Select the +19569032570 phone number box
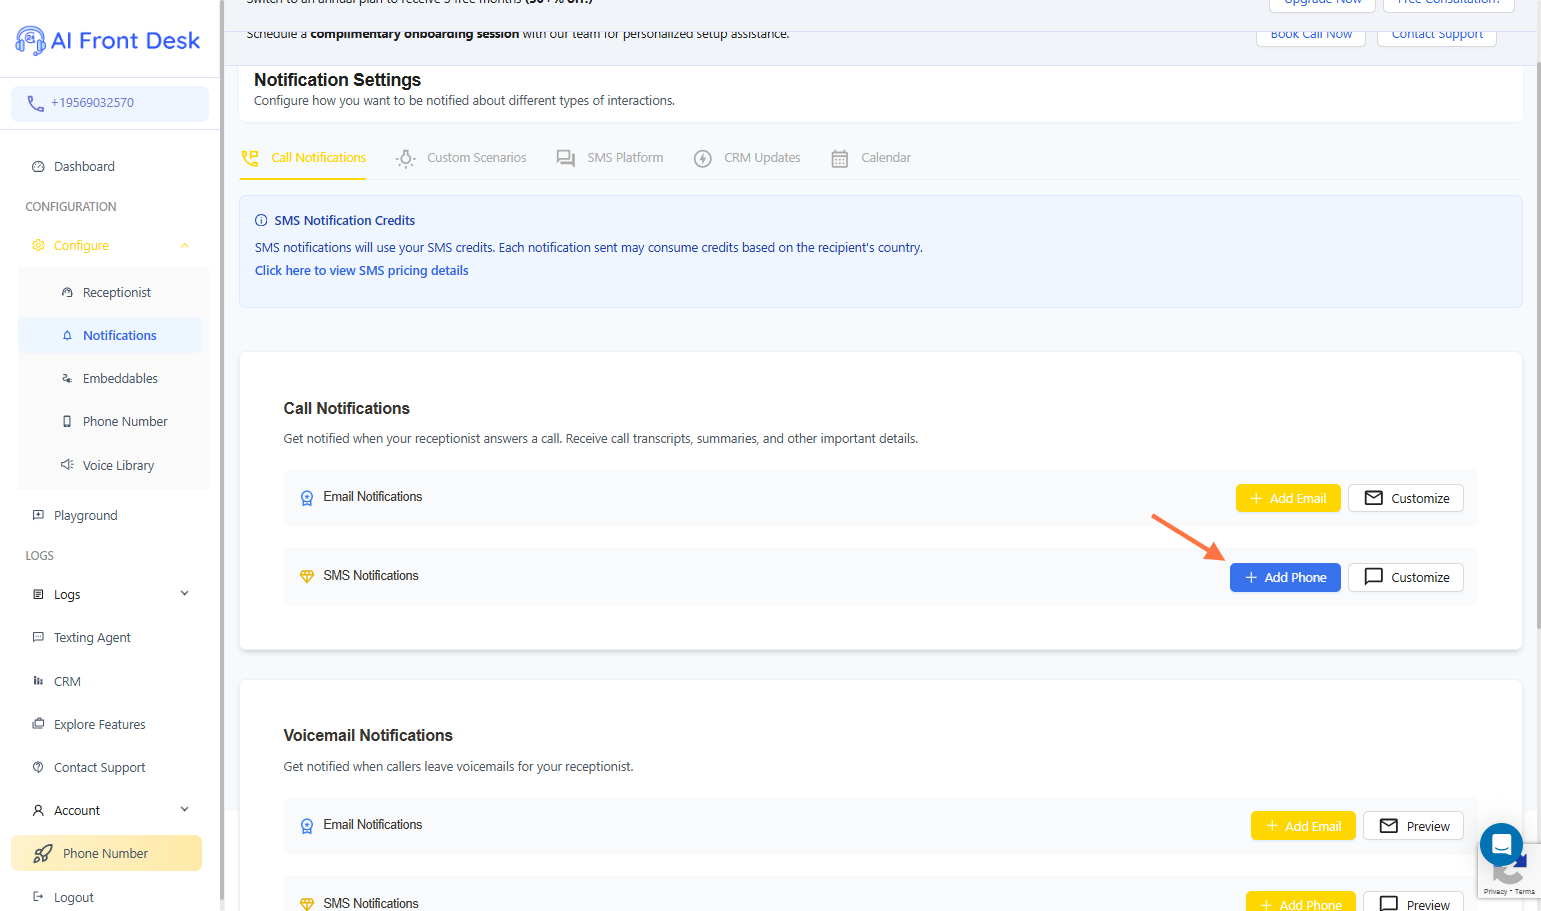The width and height of the screenshot is (1541, 911). point(110,103)
